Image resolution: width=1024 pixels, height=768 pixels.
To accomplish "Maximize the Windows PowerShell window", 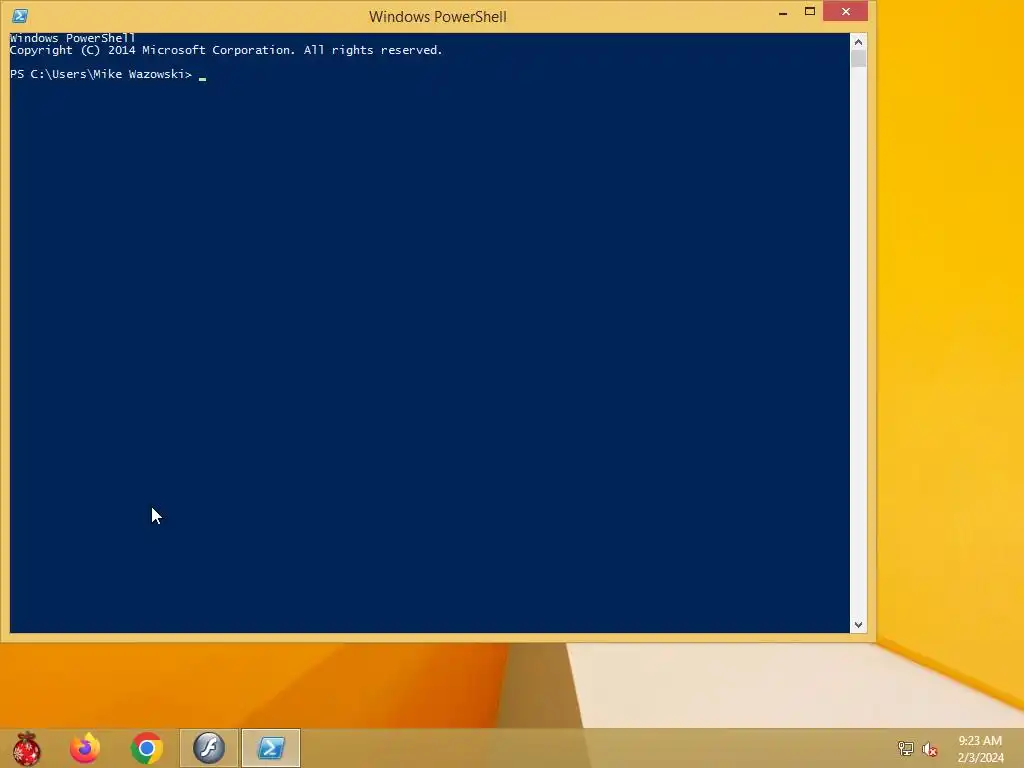I will [x=810, y=12].
